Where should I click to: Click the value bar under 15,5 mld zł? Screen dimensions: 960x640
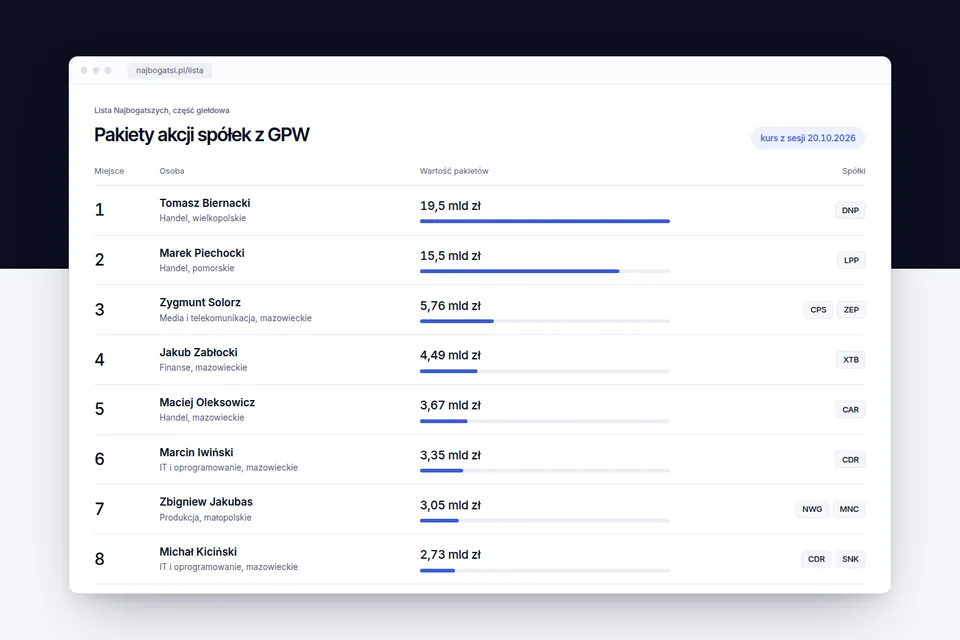click(545, 271)
